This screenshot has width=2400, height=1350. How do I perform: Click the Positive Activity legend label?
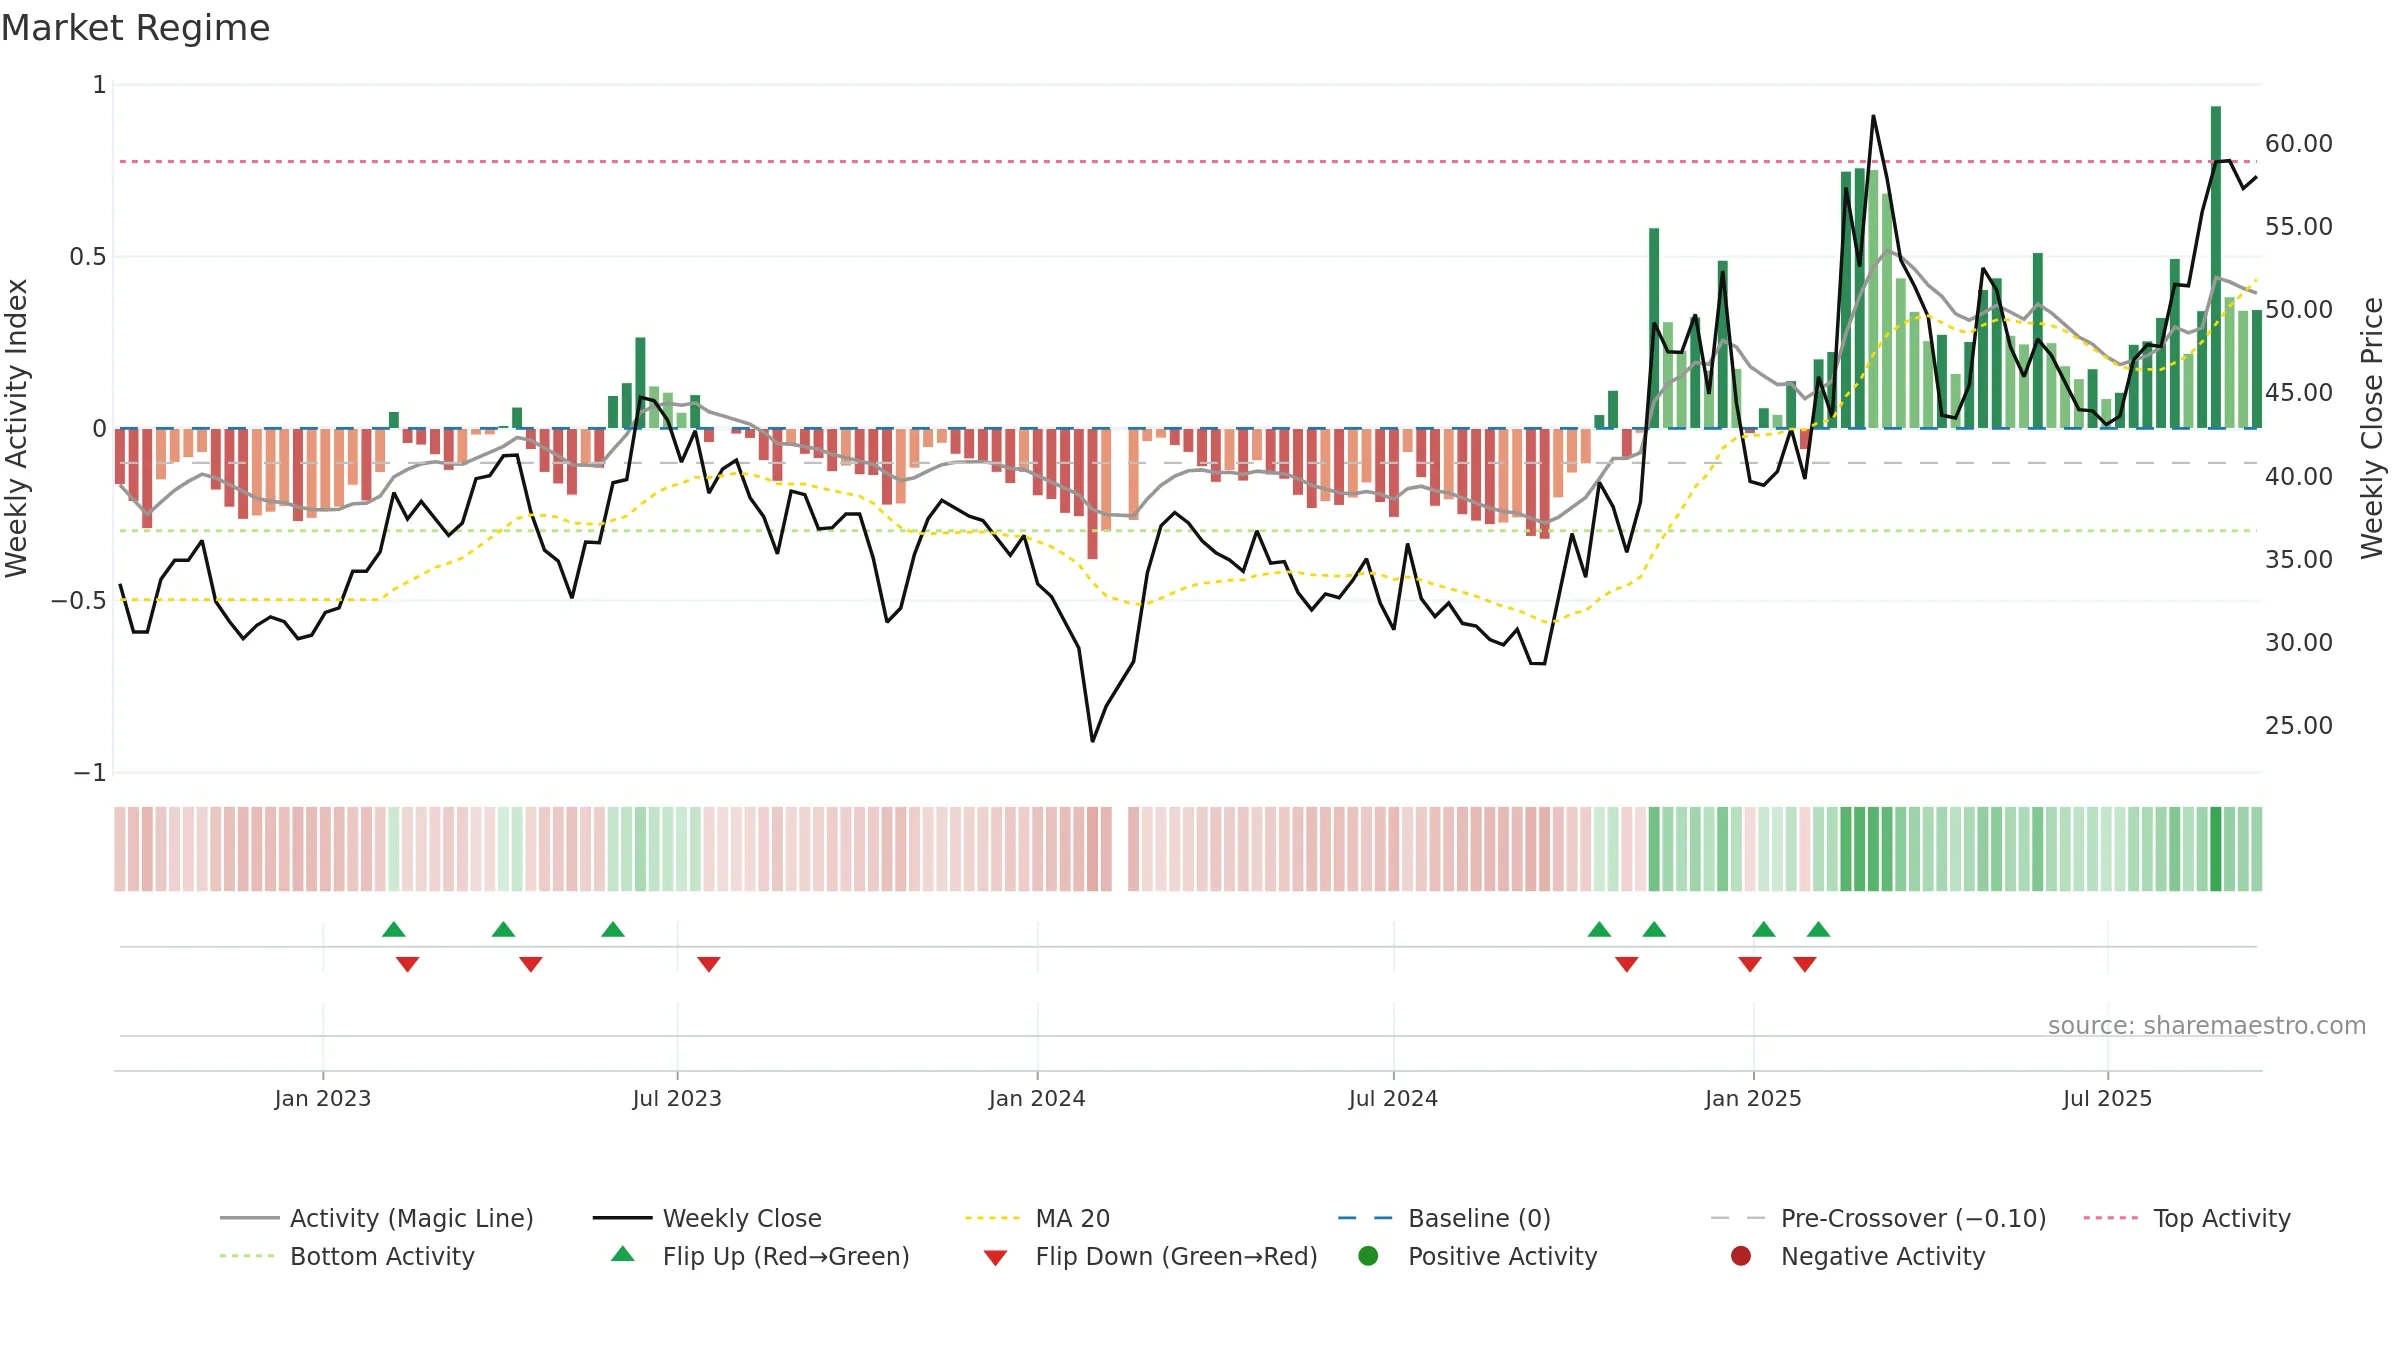point(1503,1256)
